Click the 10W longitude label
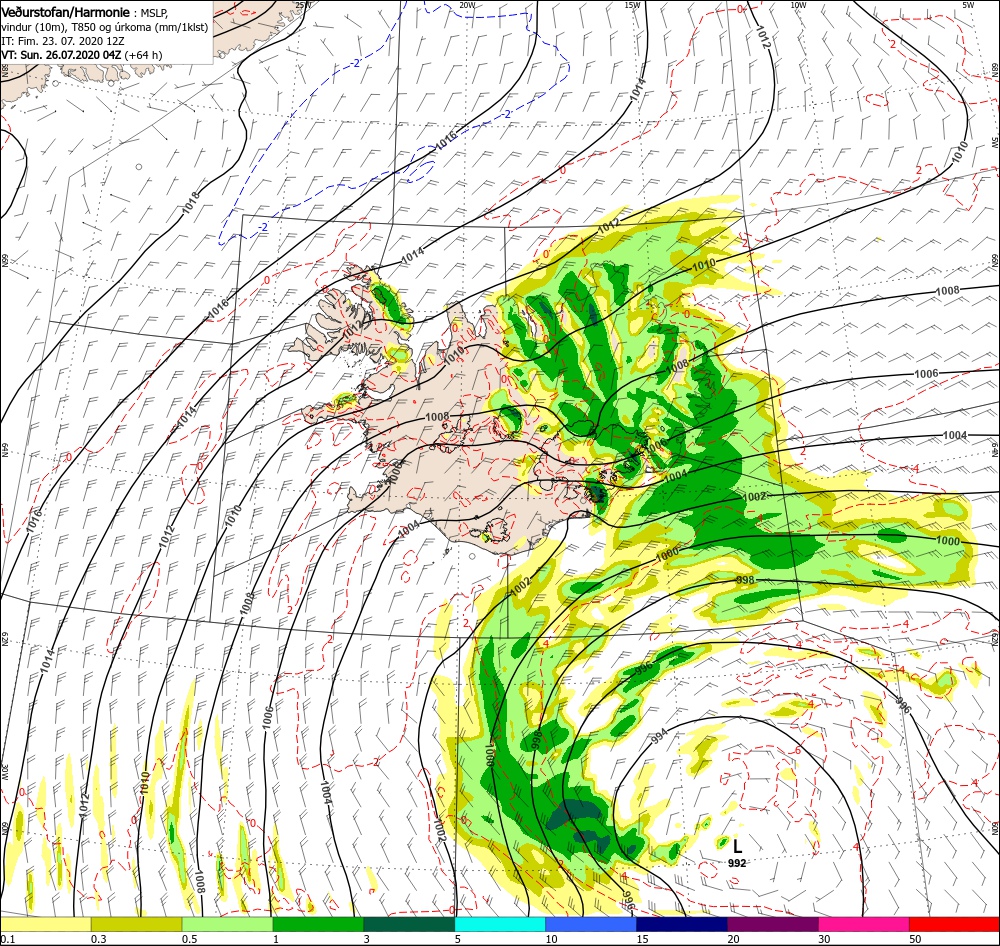Viewport: 1000px width, 946px height. coord(798,4)
